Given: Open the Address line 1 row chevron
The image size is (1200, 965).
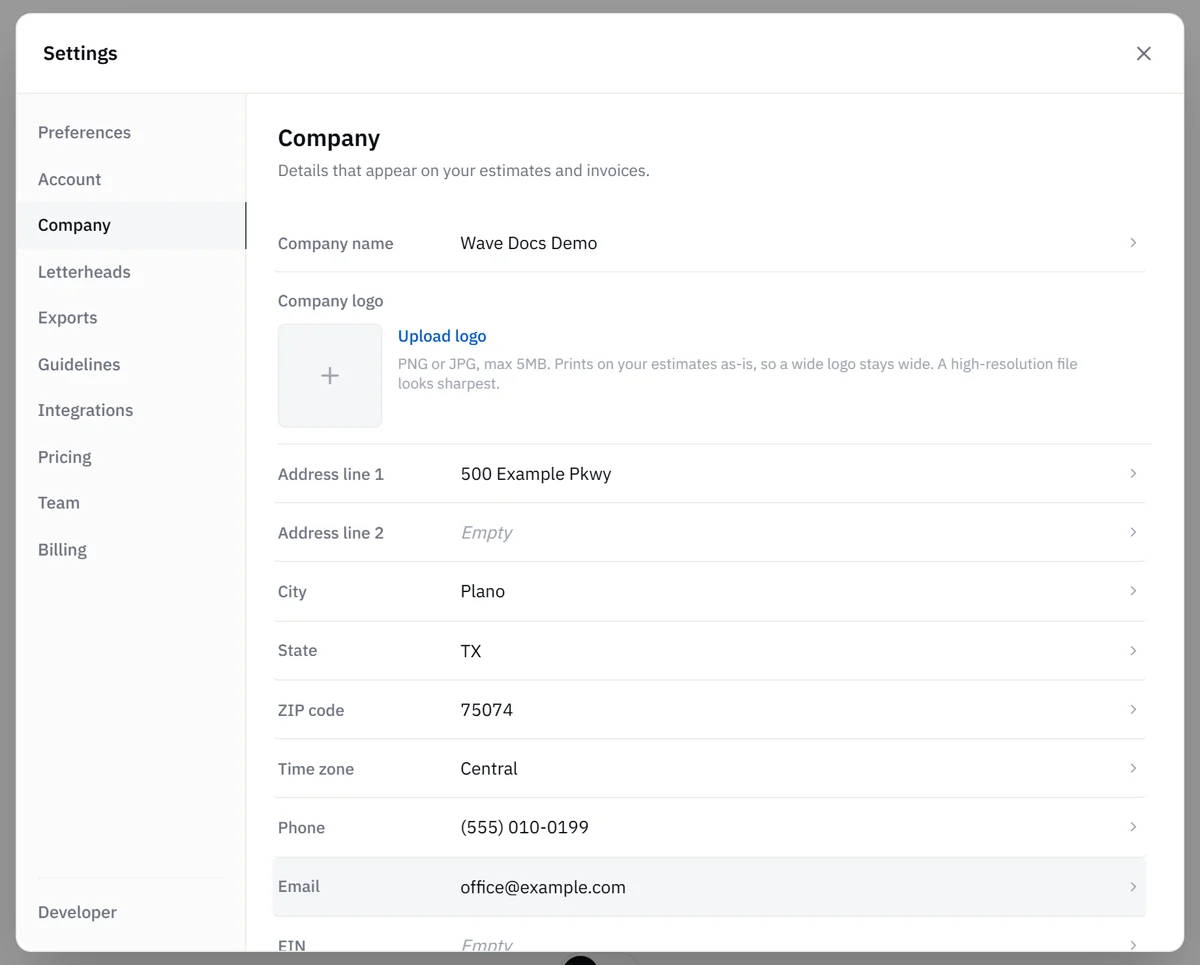Looking at the screenshot, I should (1133, 474).
